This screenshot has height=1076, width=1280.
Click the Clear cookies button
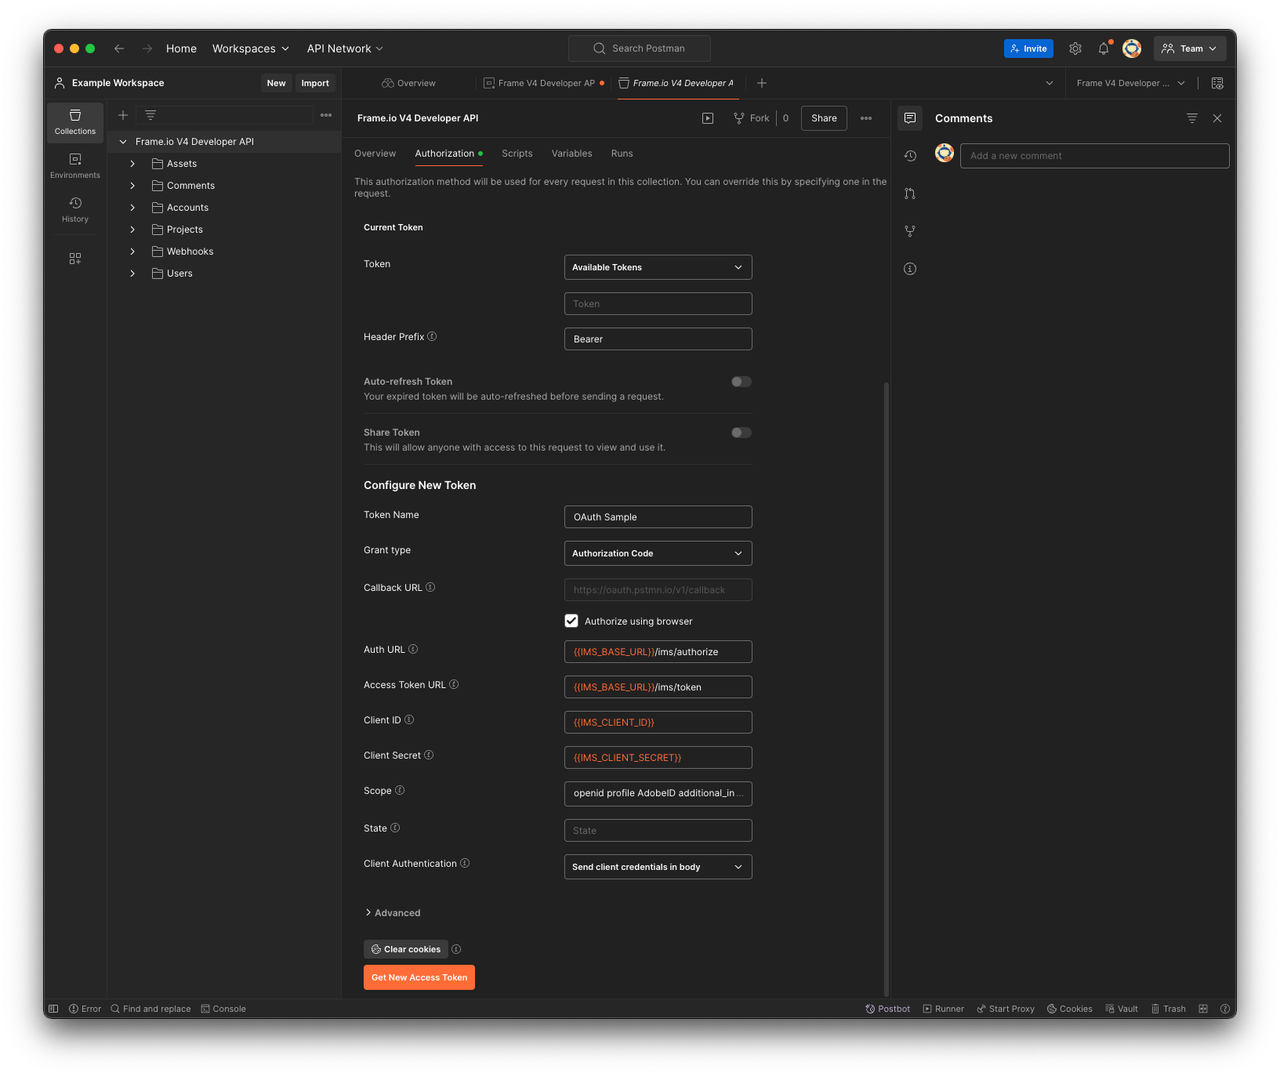click(x=405, y=949)
